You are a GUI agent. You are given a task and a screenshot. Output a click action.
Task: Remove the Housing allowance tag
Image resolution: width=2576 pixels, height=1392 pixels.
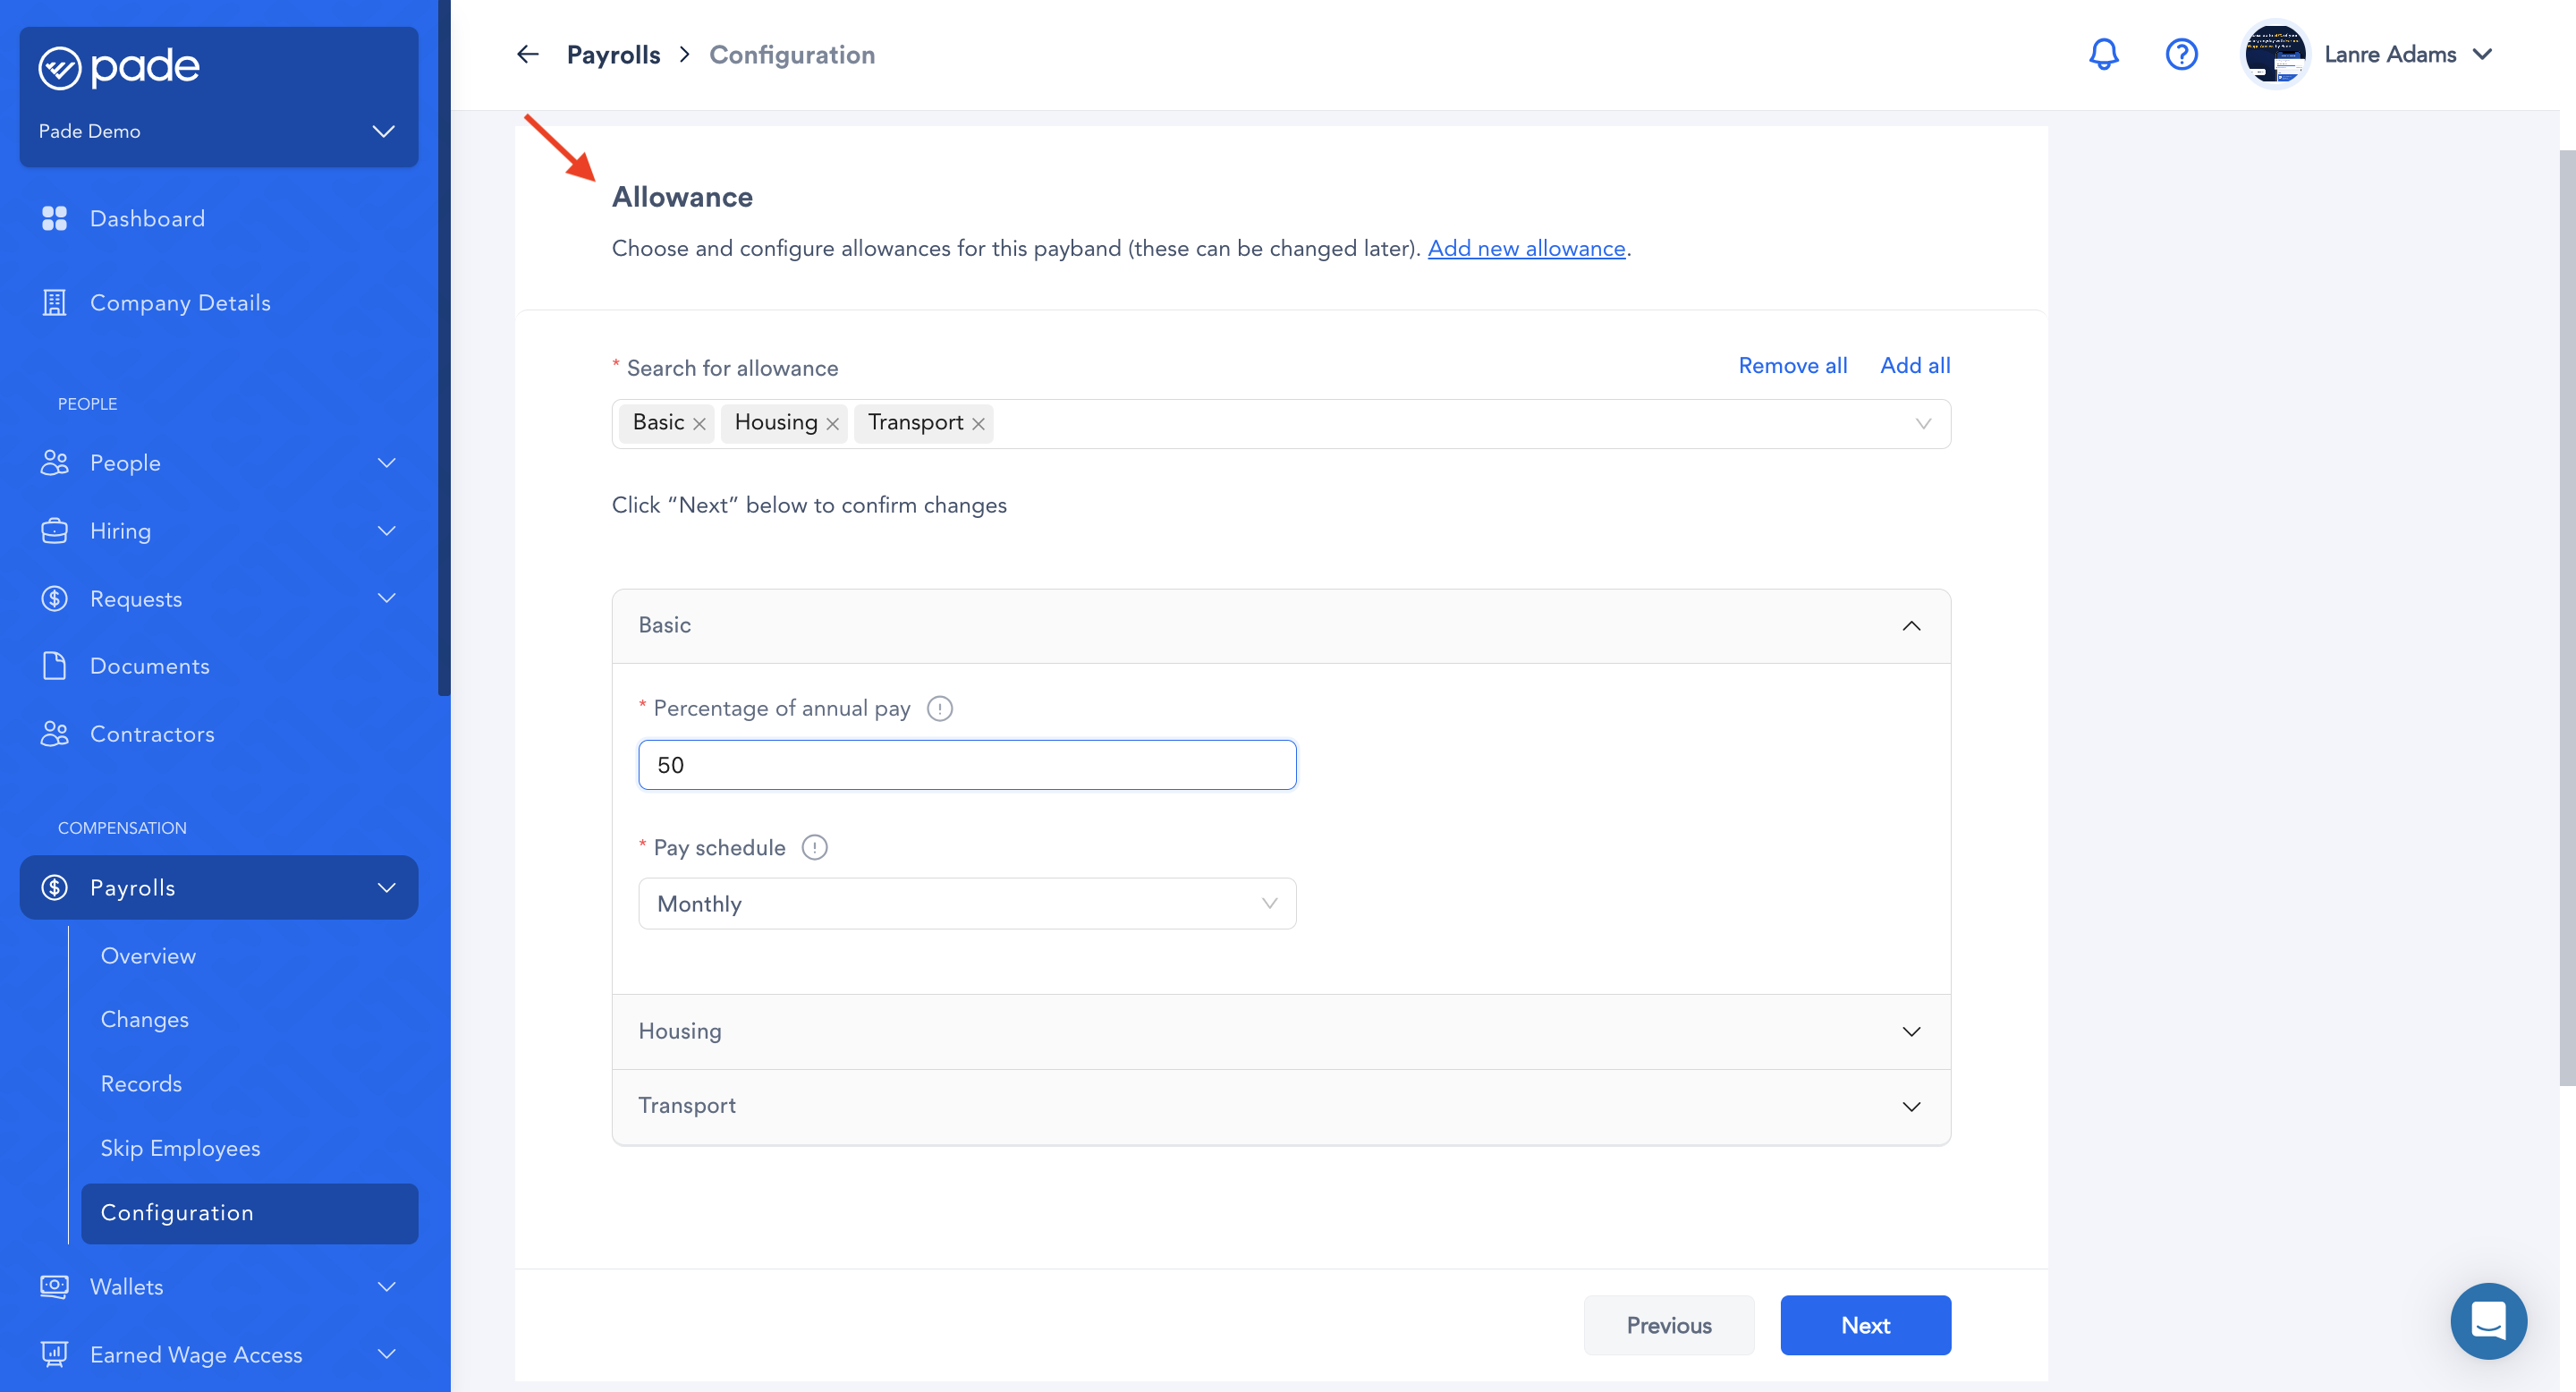(x=832, y=424)
